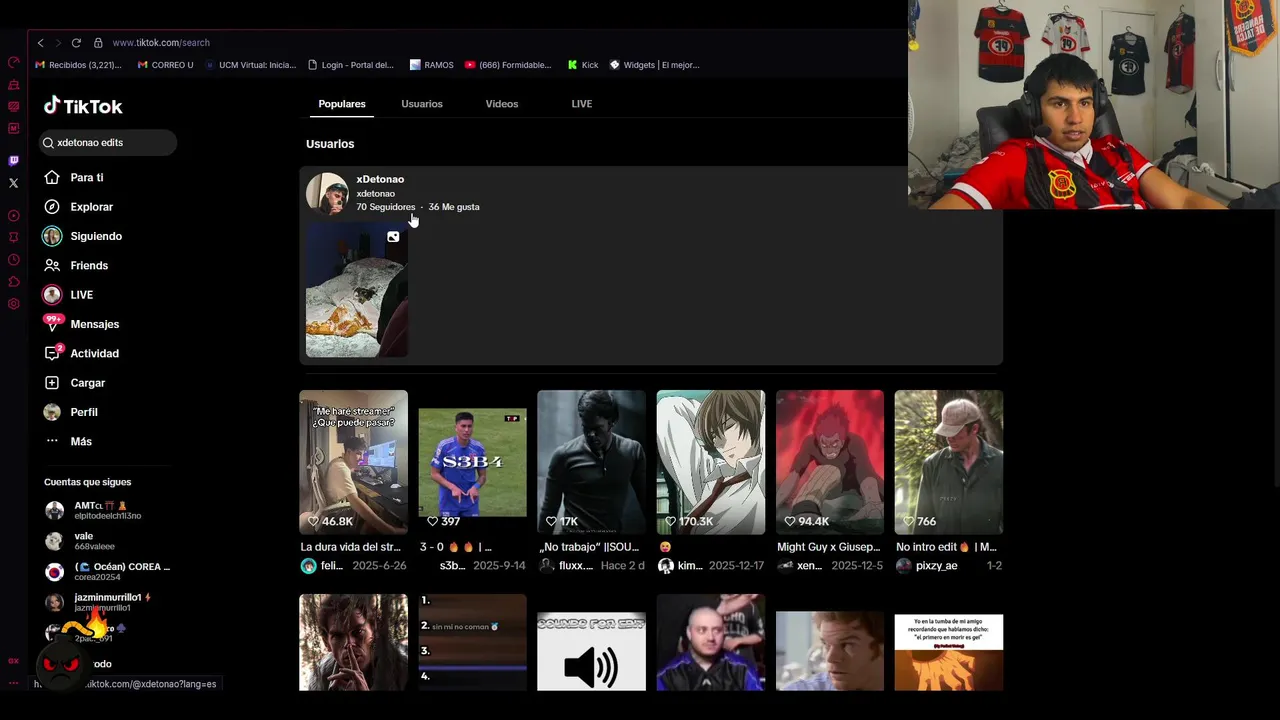Click the Friends people icon
This screenshot has width=1280, height=720.
(52, 265)
